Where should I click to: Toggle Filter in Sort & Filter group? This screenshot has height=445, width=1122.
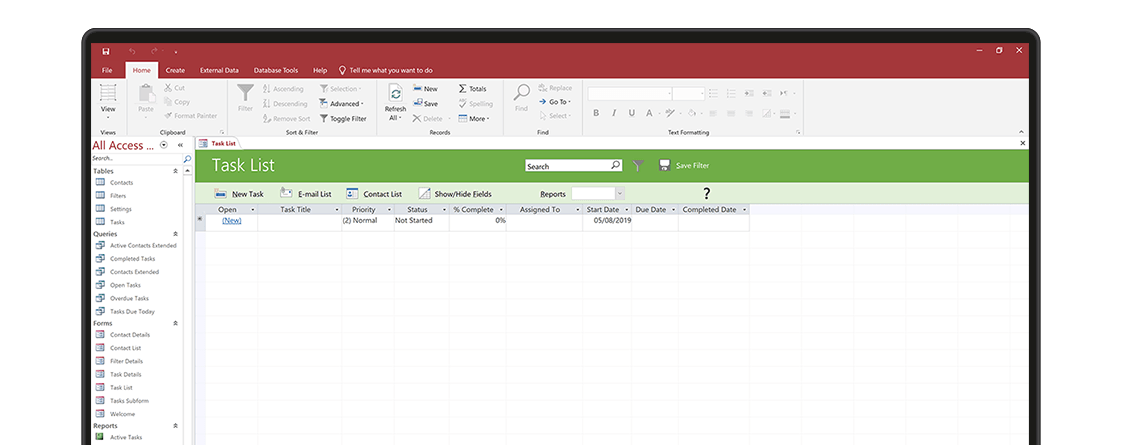[342, 118]
